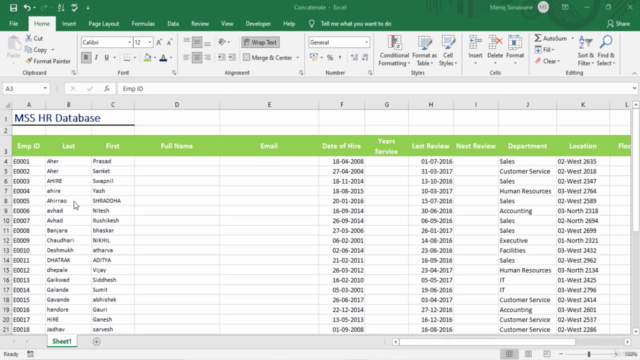Switch to the Data tab
The image size is (640, 360).
point(173,24)
